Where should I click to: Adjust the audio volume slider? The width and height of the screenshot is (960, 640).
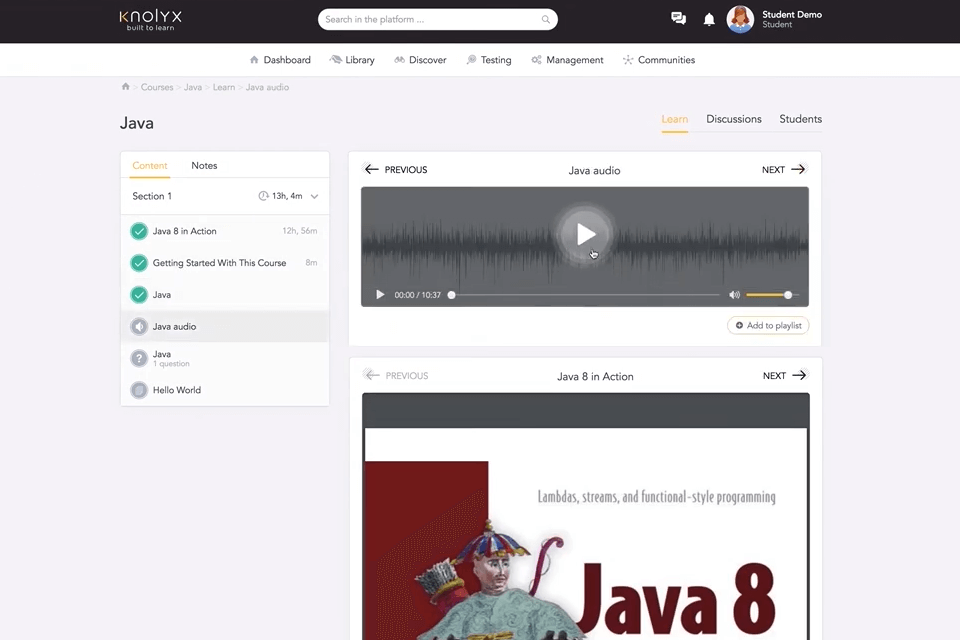[772, 295]
